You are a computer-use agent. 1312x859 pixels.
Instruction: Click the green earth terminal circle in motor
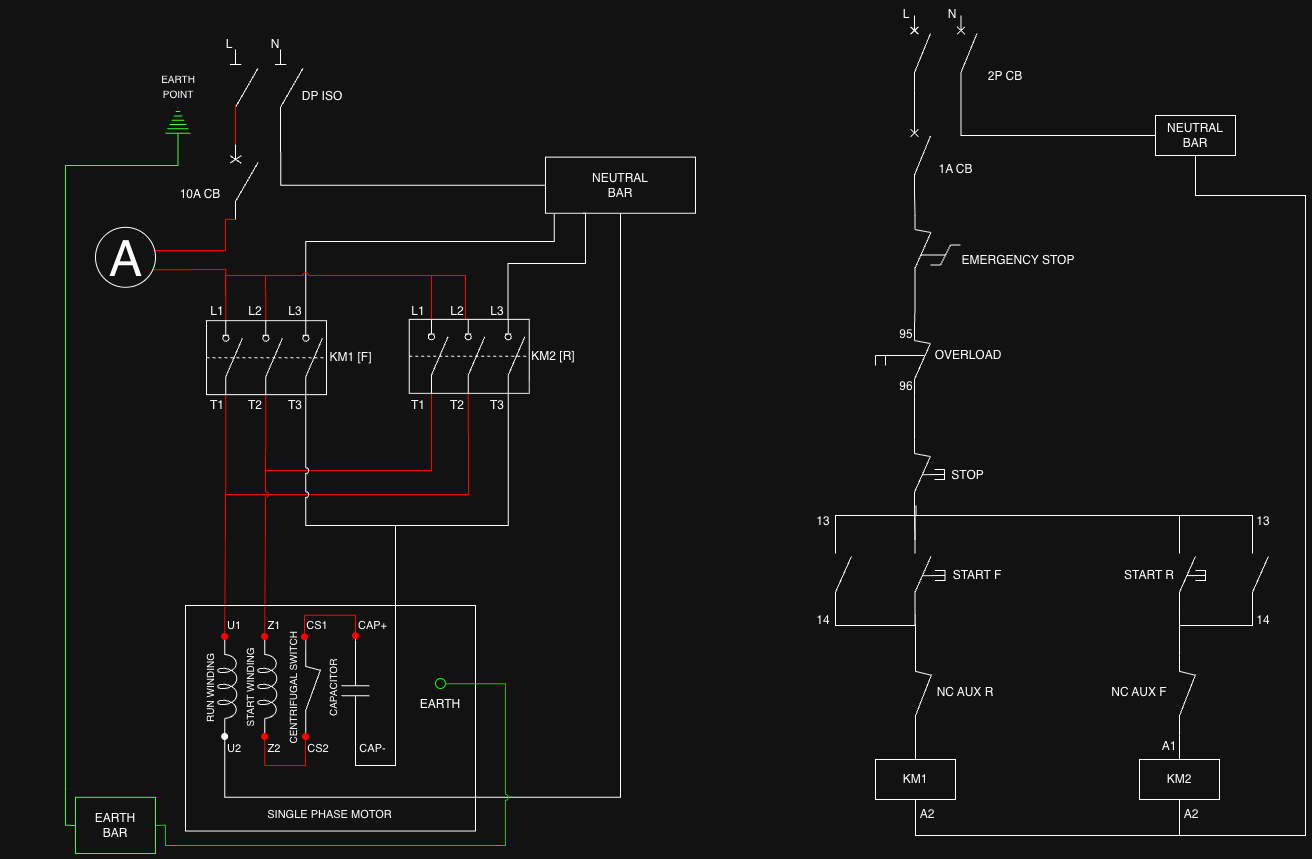click(440, 684)
